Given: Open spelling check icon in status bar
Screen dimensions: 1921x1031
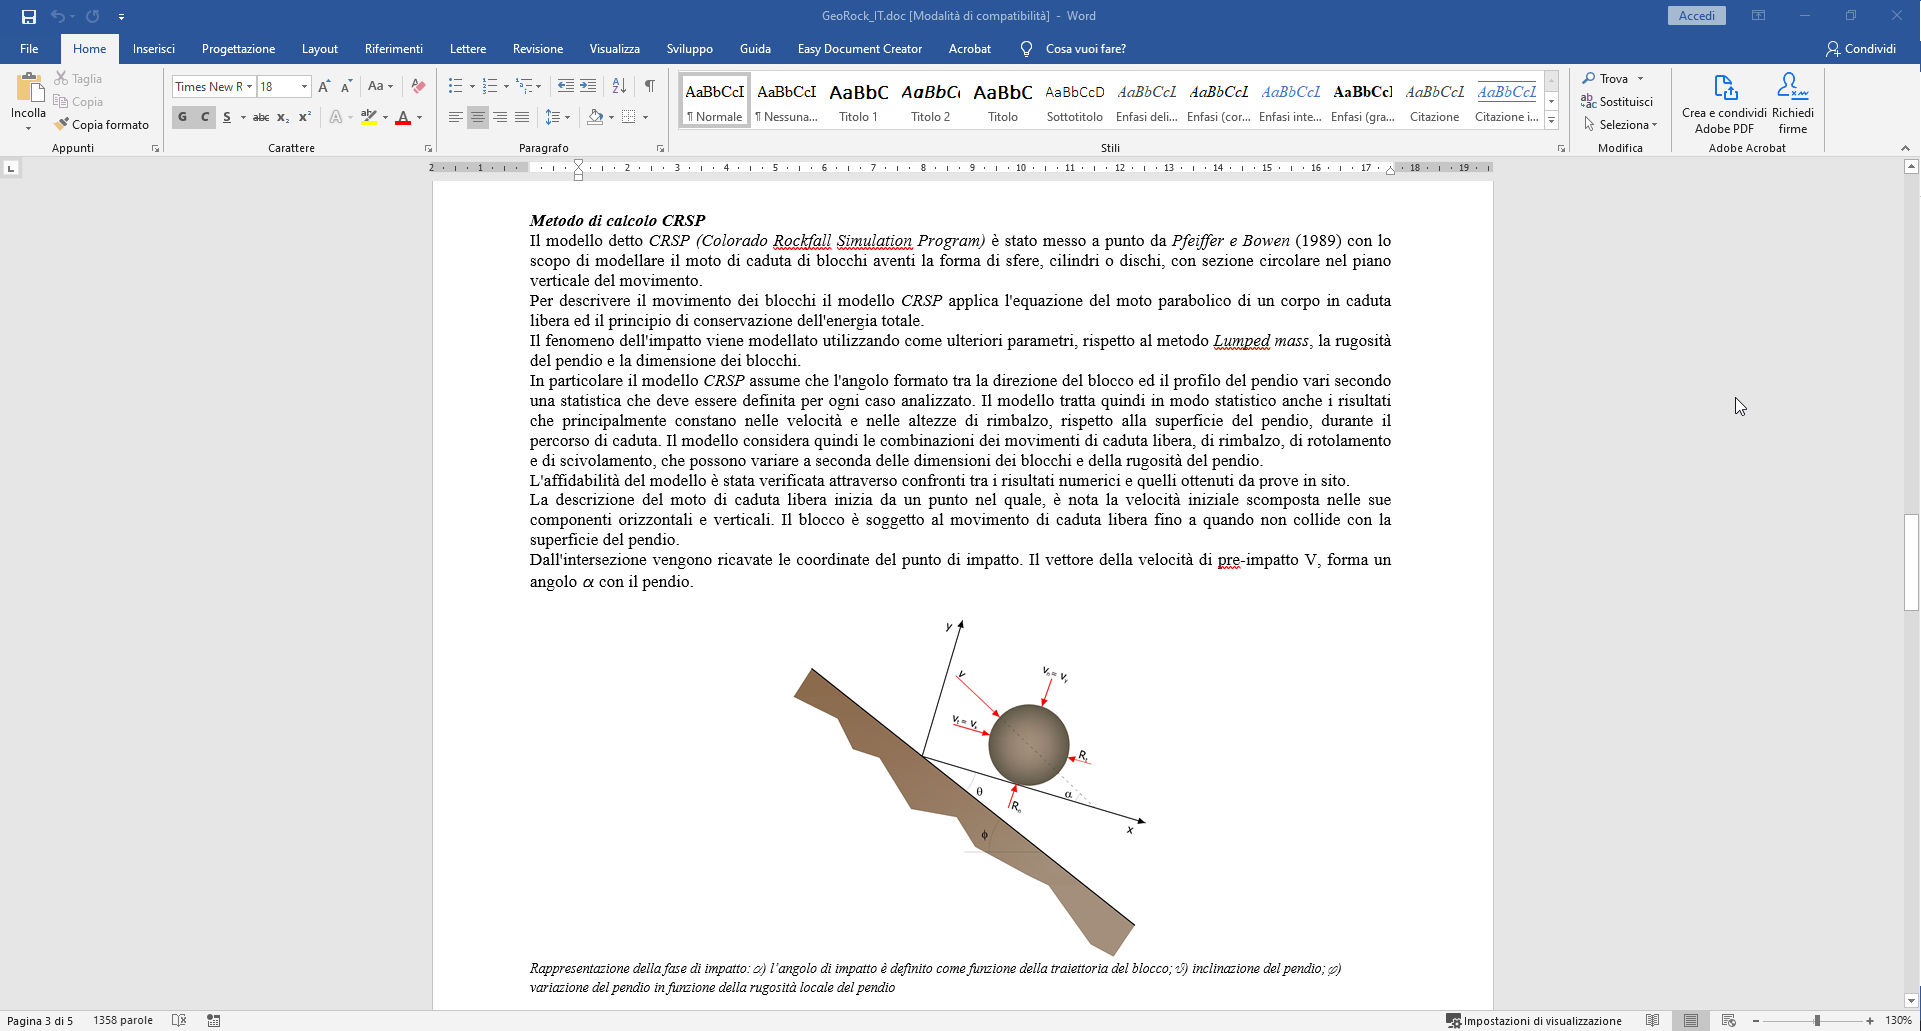Looking at the screenshot, I should pyautogui.click(x=179, y=1020).
